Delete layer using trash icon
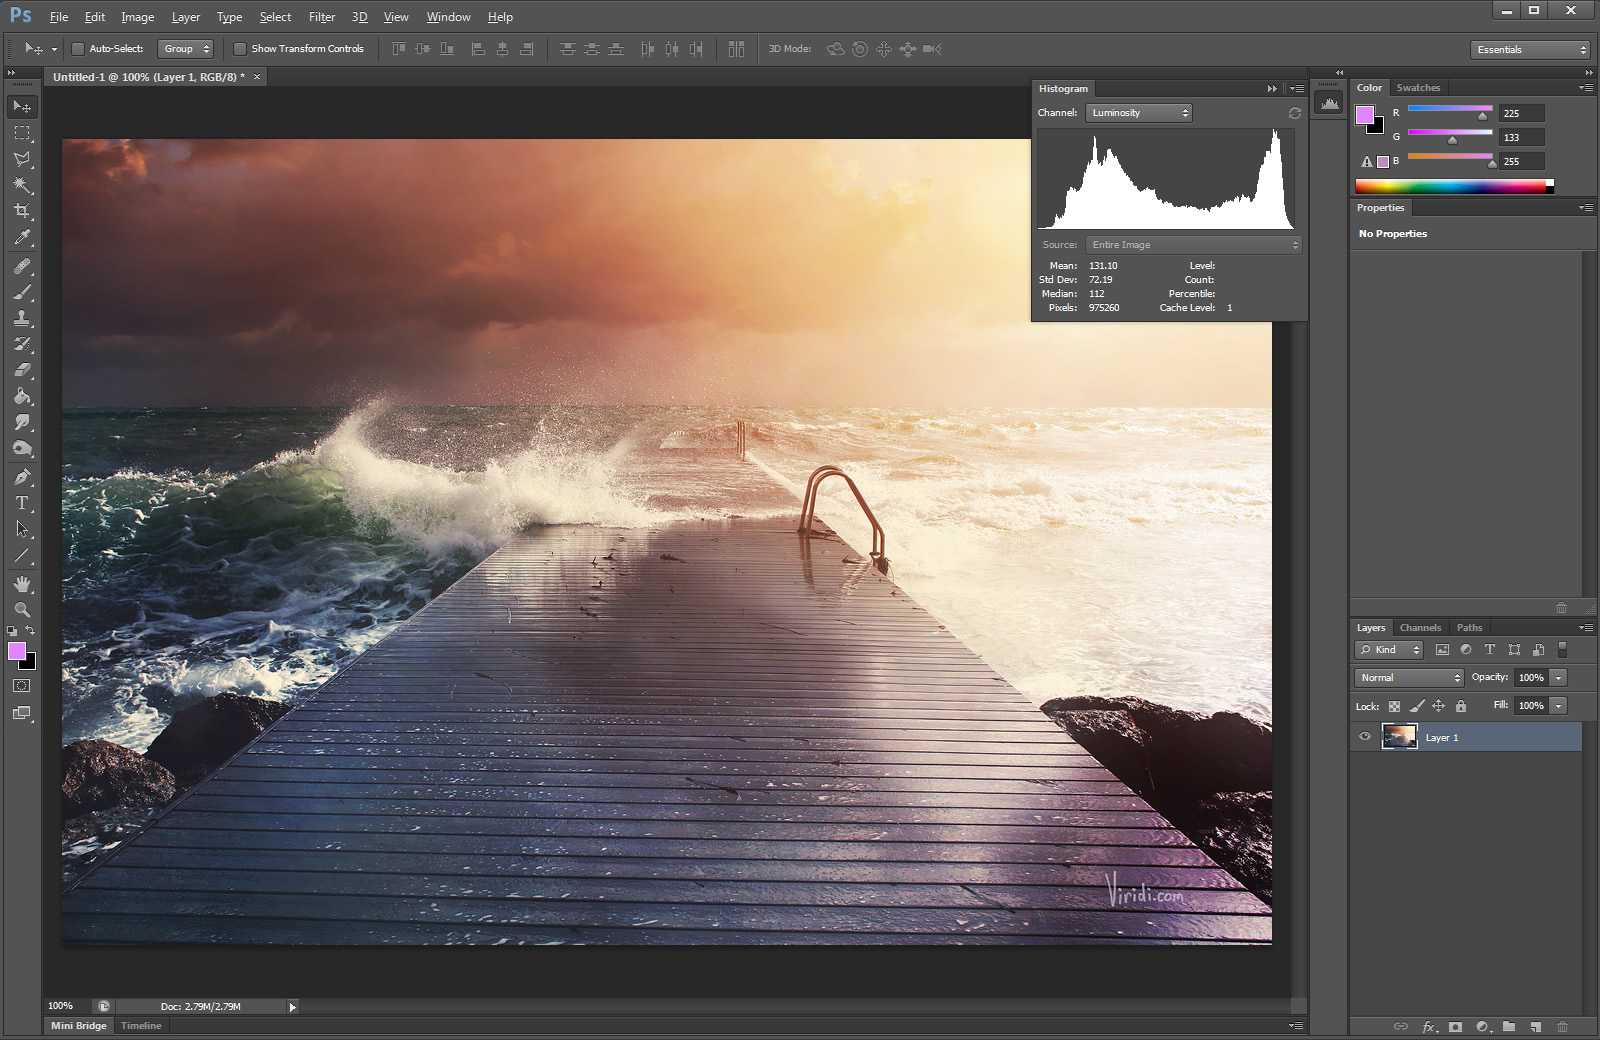Screen dimensions: 1600x1040 coord(1562,1026)
